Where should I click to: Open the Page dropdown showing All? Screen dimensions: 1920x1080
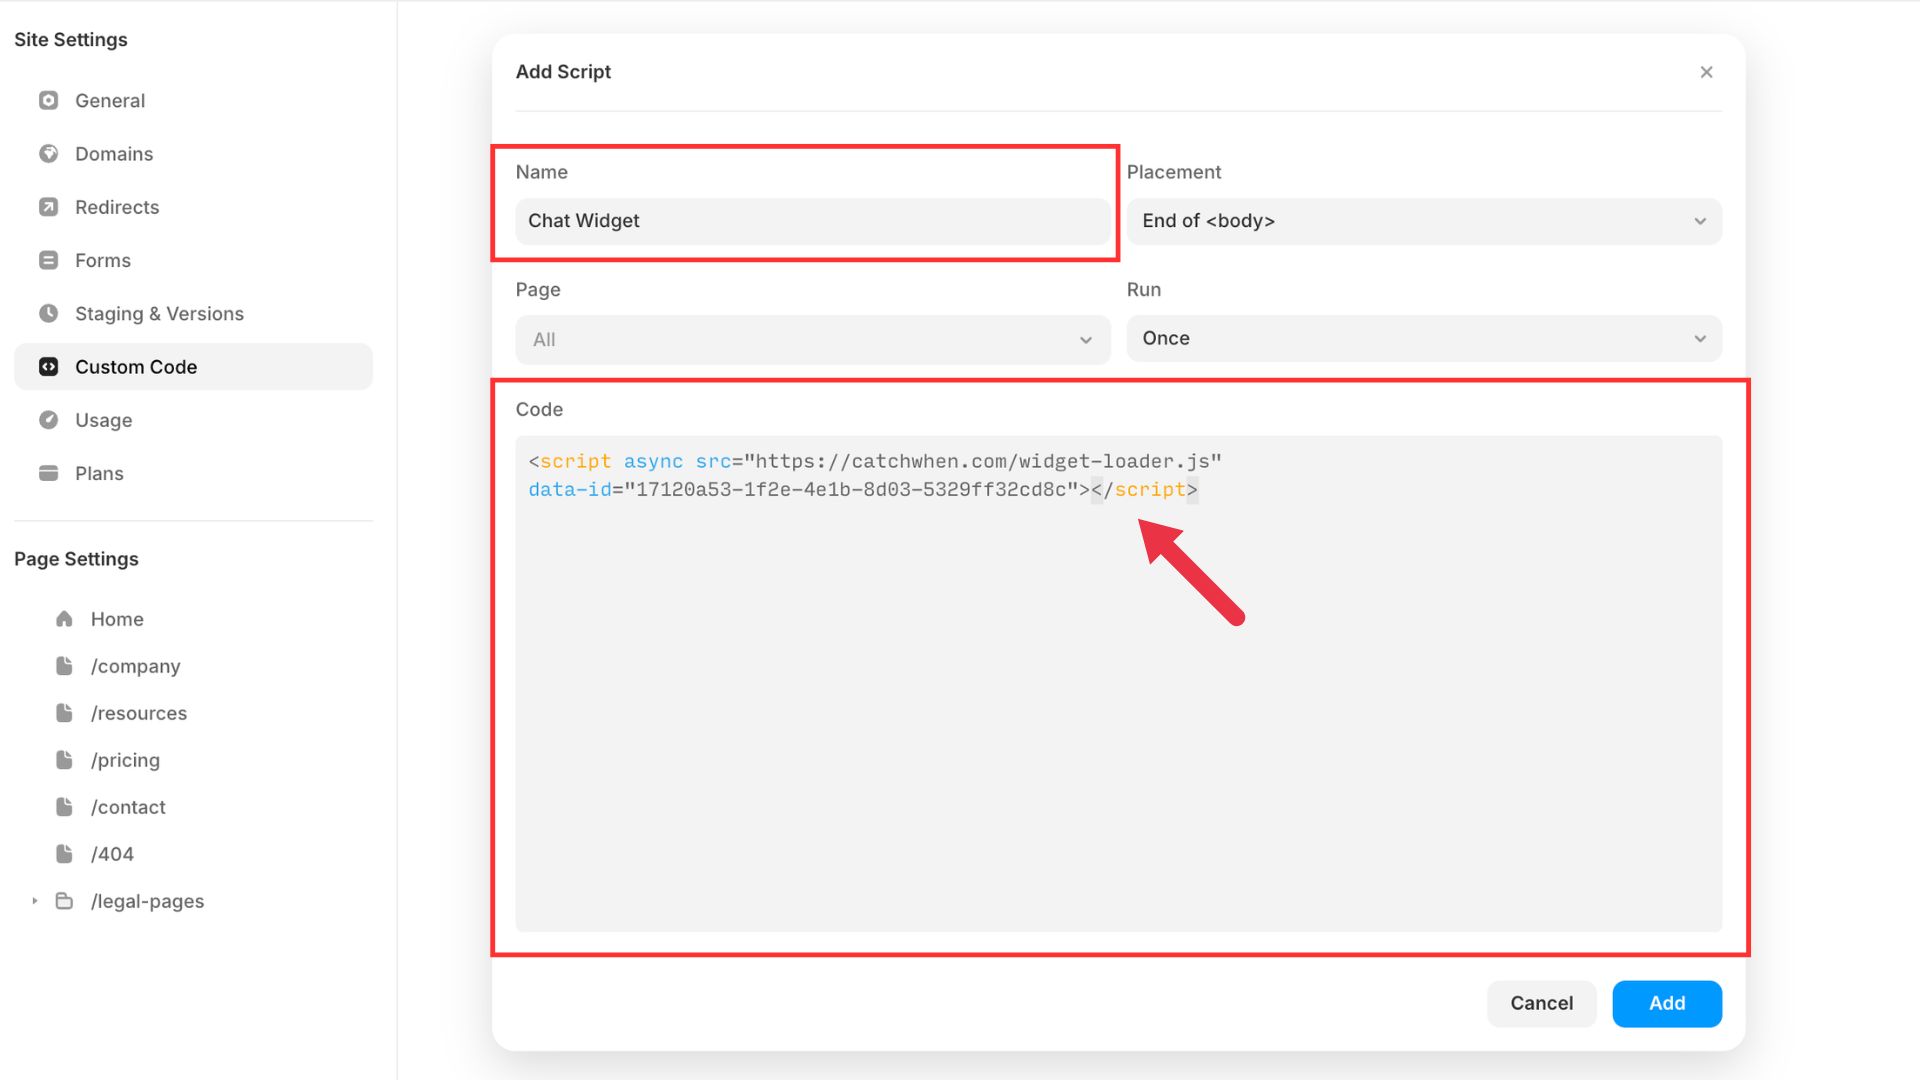click(813, 340)
